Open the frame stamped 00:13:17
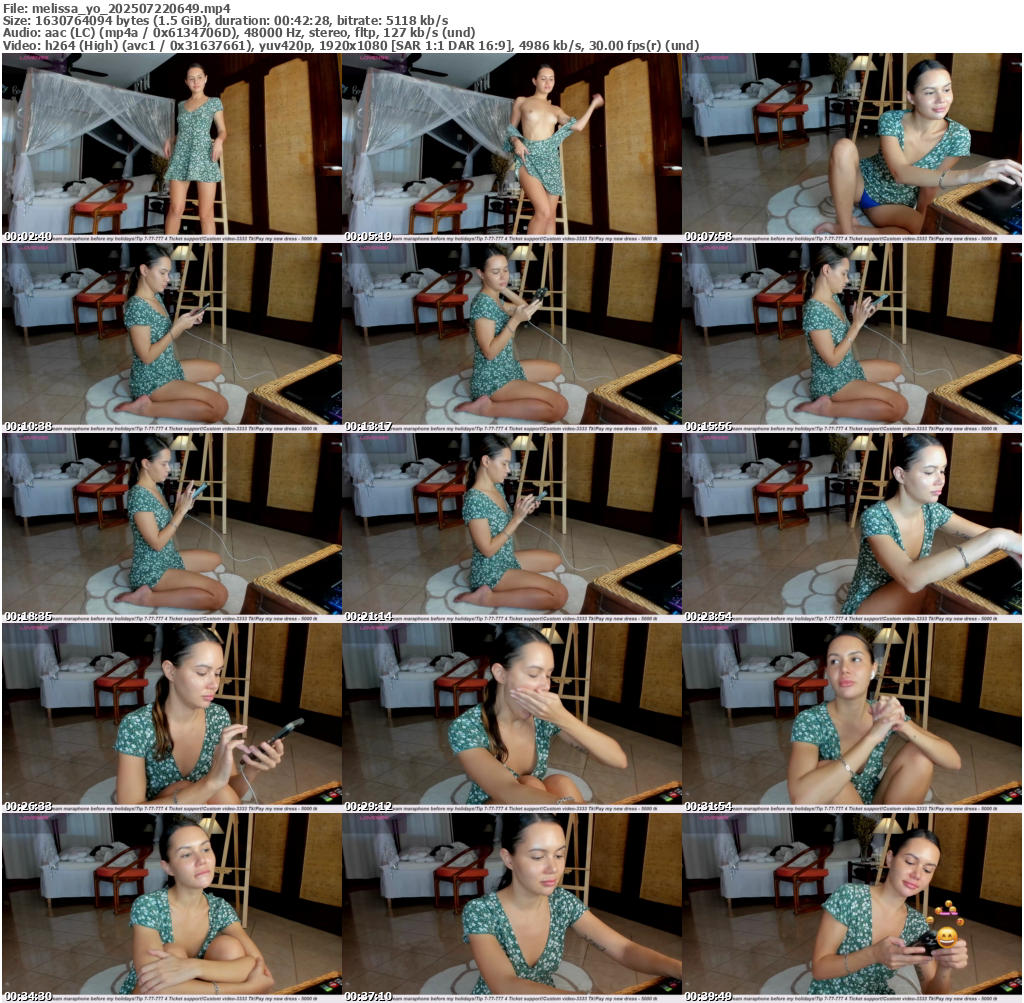This screenshot has width=1024, height=1003. (x=511, y=338)
